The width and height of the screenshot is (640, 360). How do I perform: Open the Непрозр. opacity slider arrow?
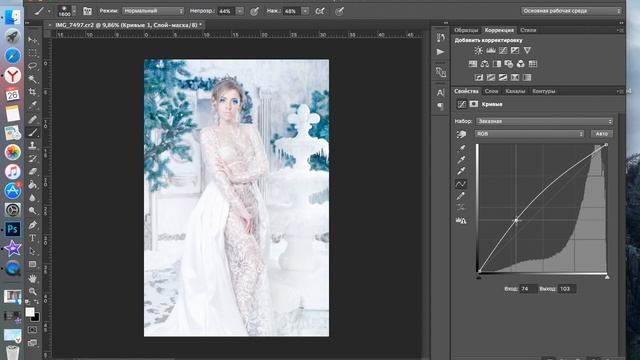[x=240, y=11]
